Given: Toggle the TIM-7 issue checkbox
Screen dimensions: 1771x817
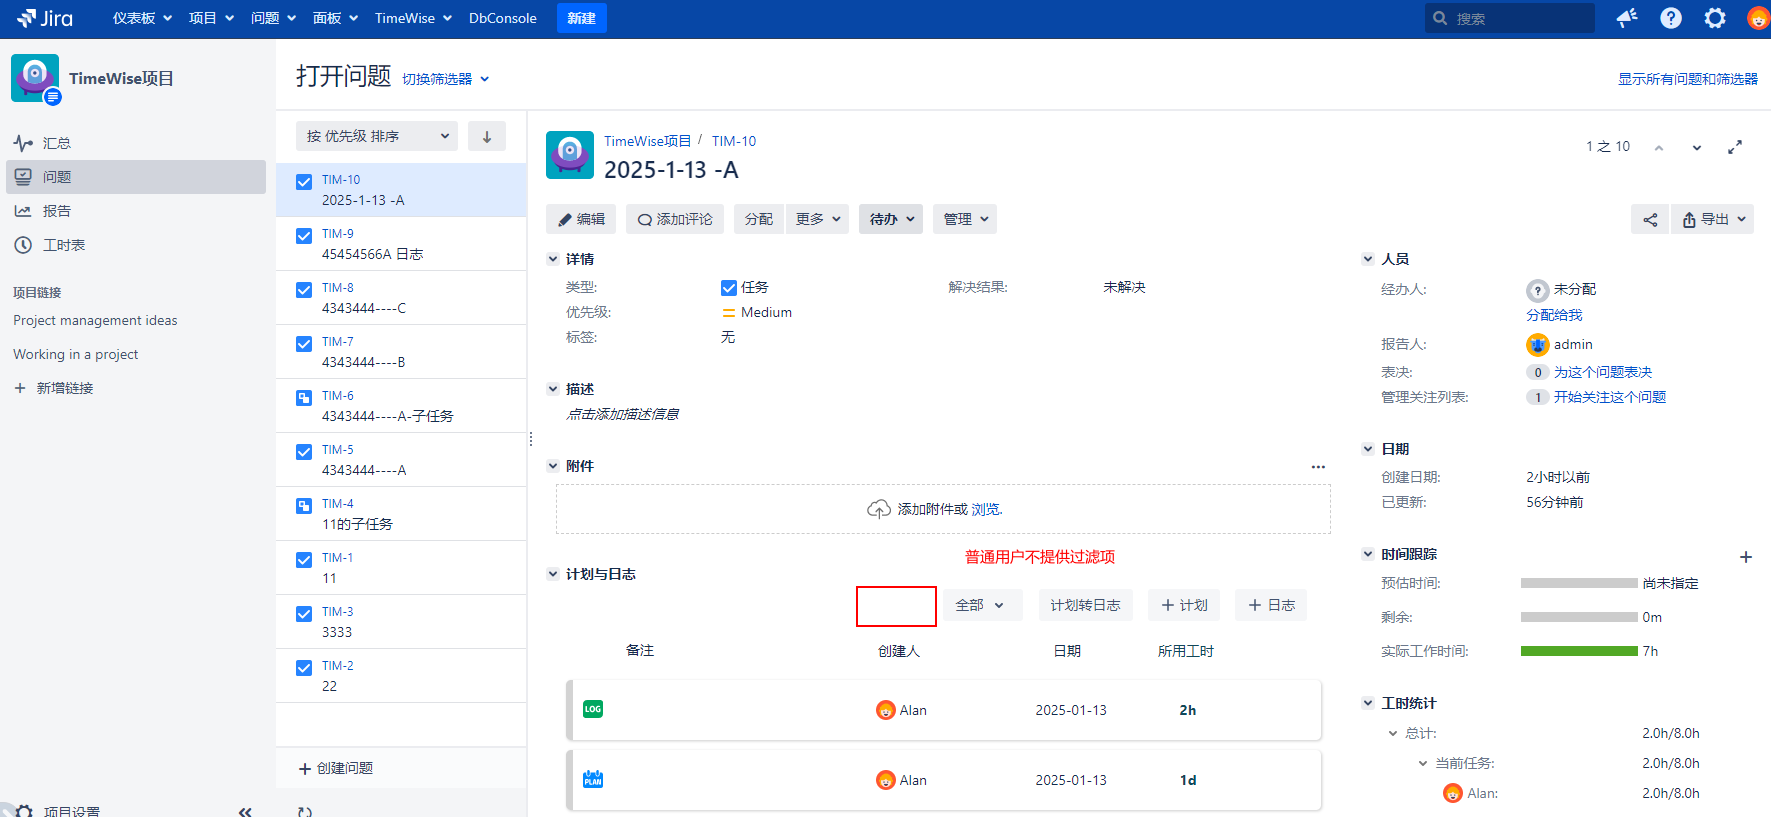Looking at the screenshot, I should (304, 344).
